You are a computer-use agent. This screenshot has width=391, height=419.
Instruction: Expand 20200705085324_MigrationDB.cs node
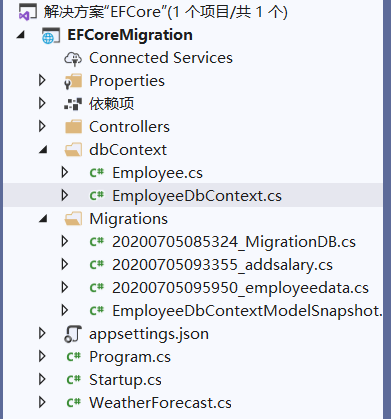[65, 241]
